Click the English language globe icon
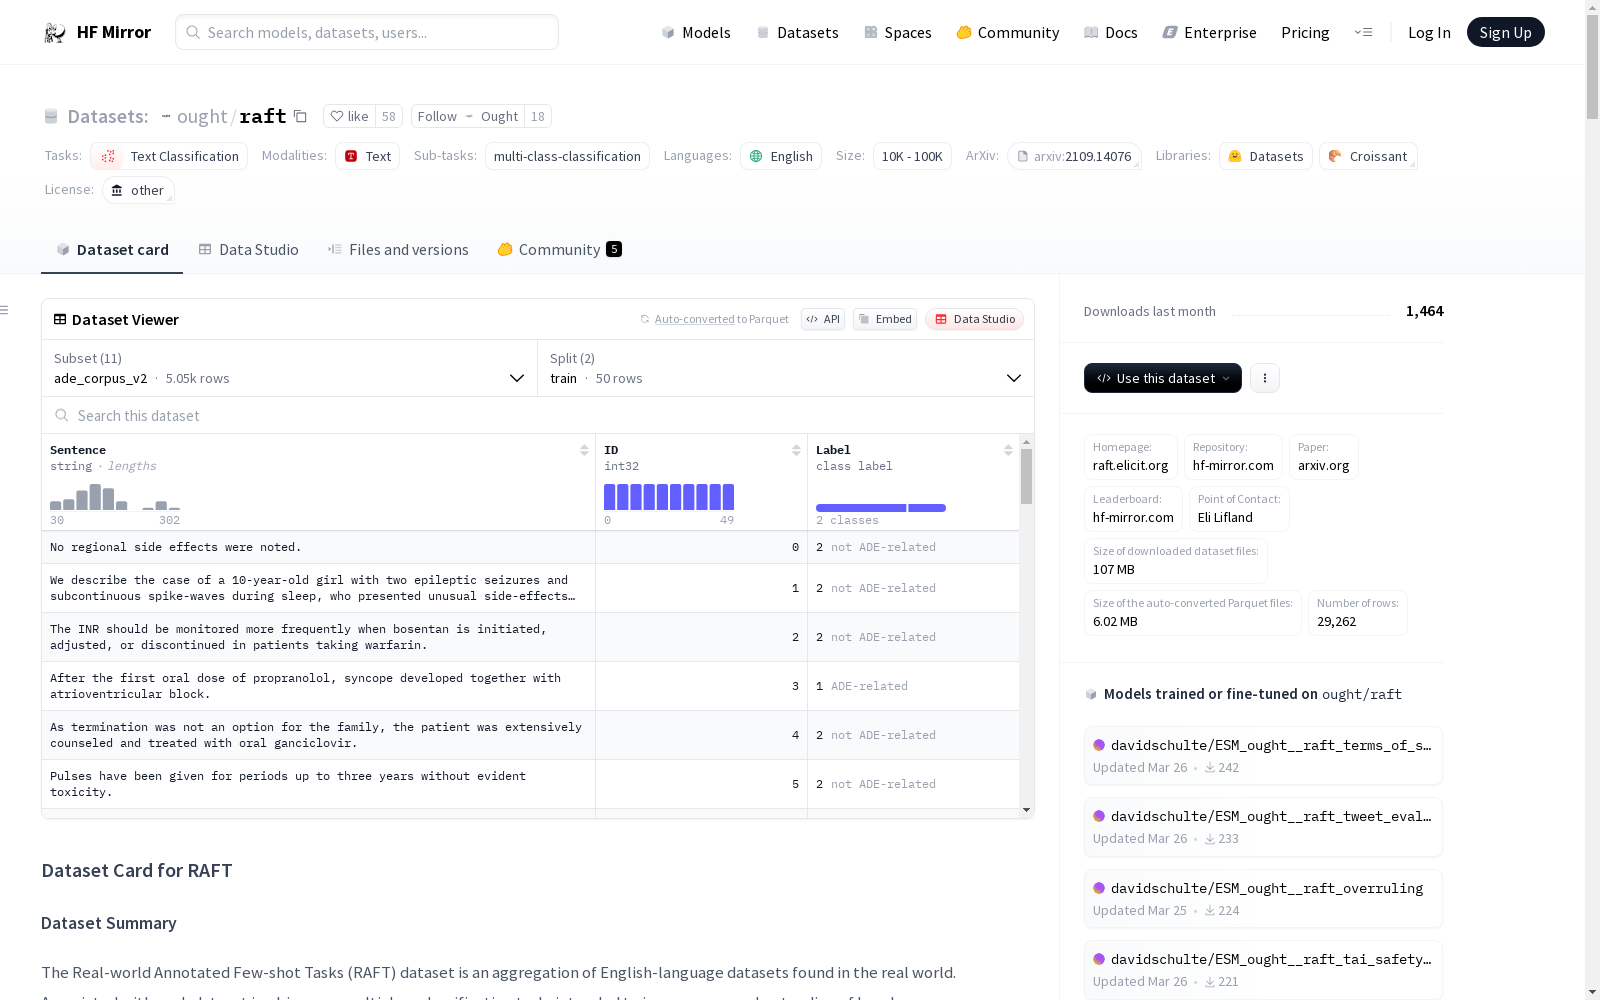This screenshot has height=1000, width=1600. tap(756, 156)
